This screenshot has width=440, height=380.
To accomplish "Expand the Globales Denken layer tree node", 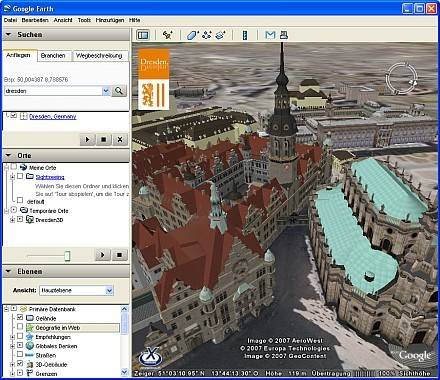I will [12, 346].
